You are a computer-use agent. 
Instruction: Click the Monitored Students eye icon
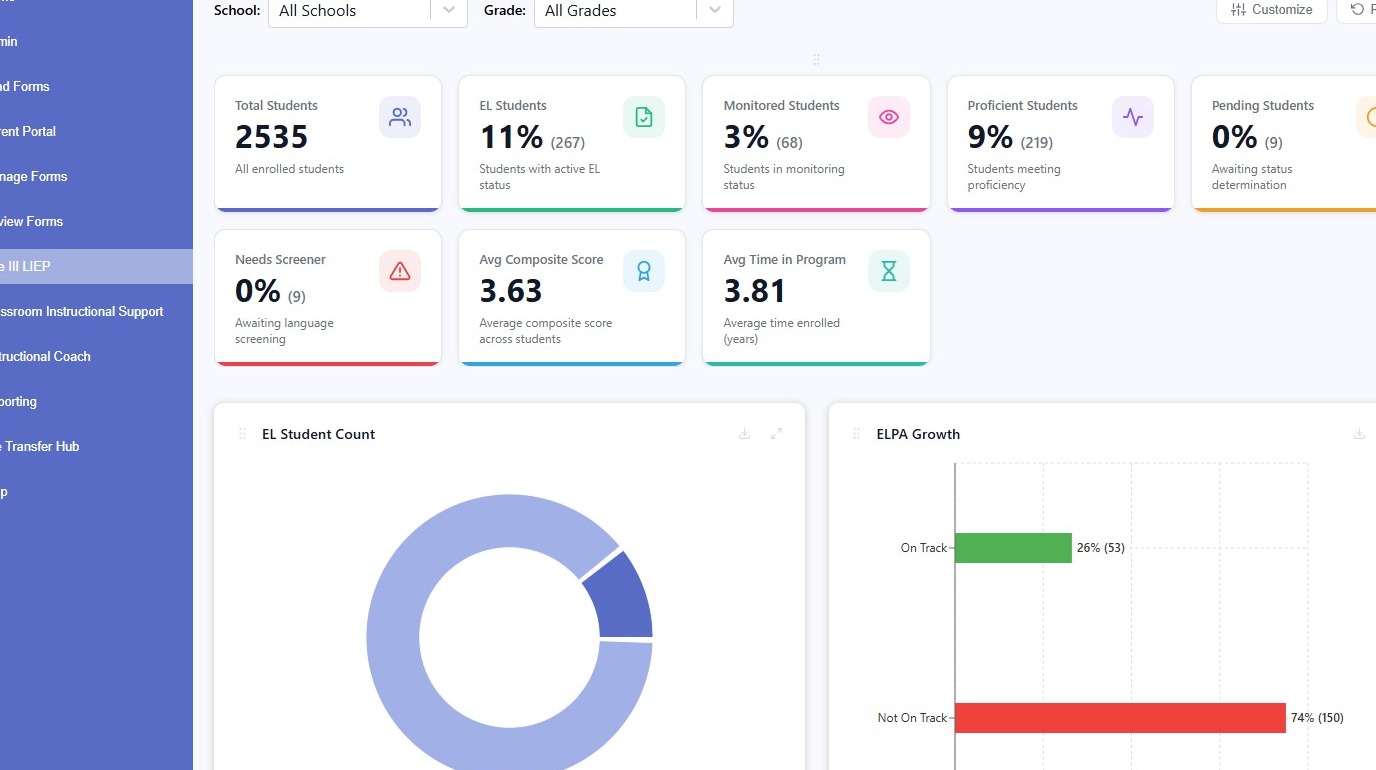click(x=889, y=117)
